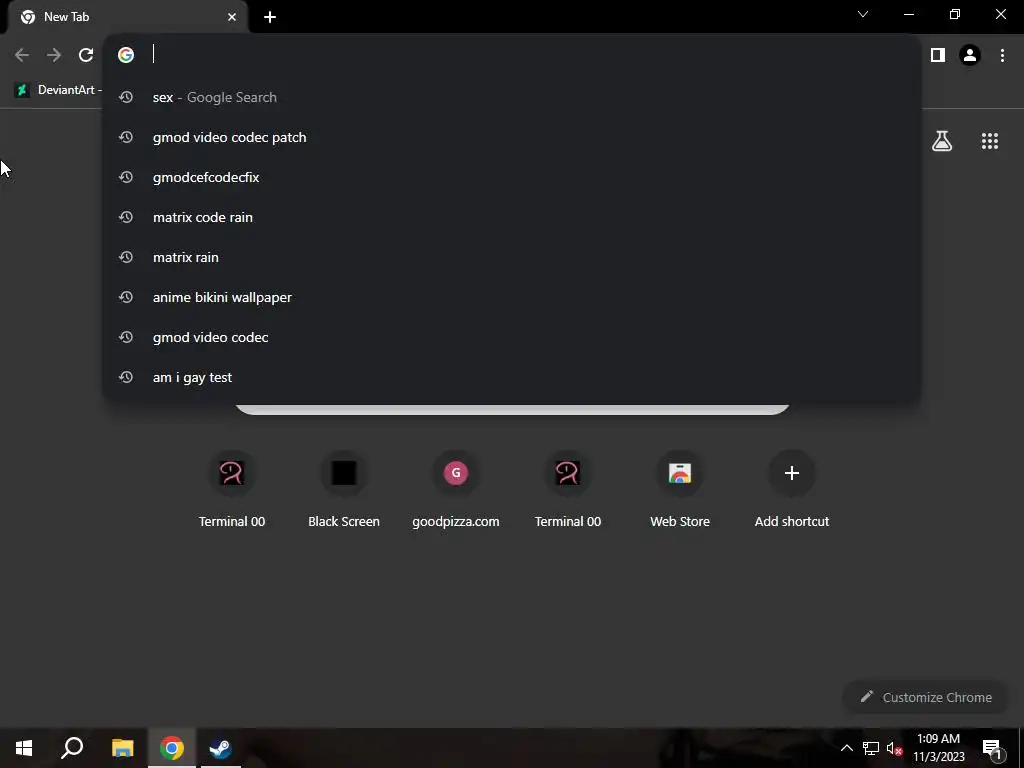1024x768 pixels.
Task: Select the 'matrix code rain' suggestion
Action: pyautogui.click(x=512, y=217)
